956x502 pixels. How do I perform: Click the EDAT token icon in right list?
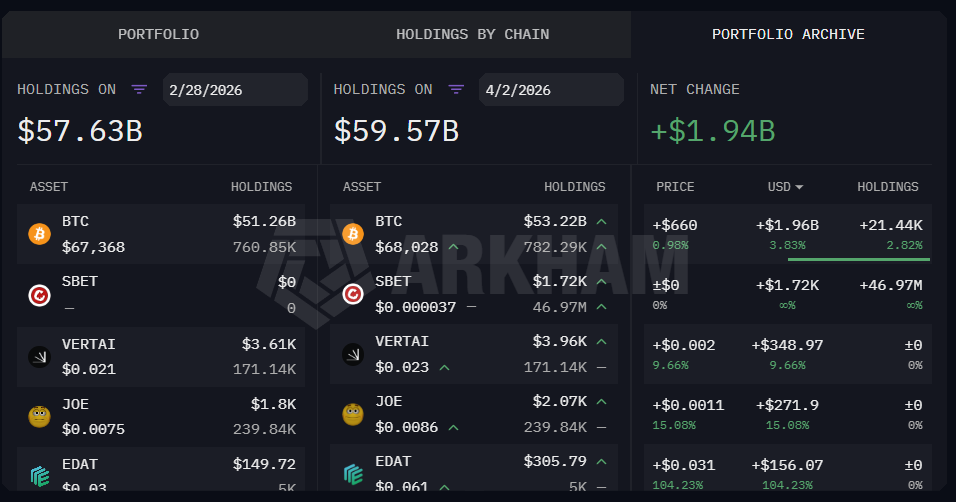[353, 474]
